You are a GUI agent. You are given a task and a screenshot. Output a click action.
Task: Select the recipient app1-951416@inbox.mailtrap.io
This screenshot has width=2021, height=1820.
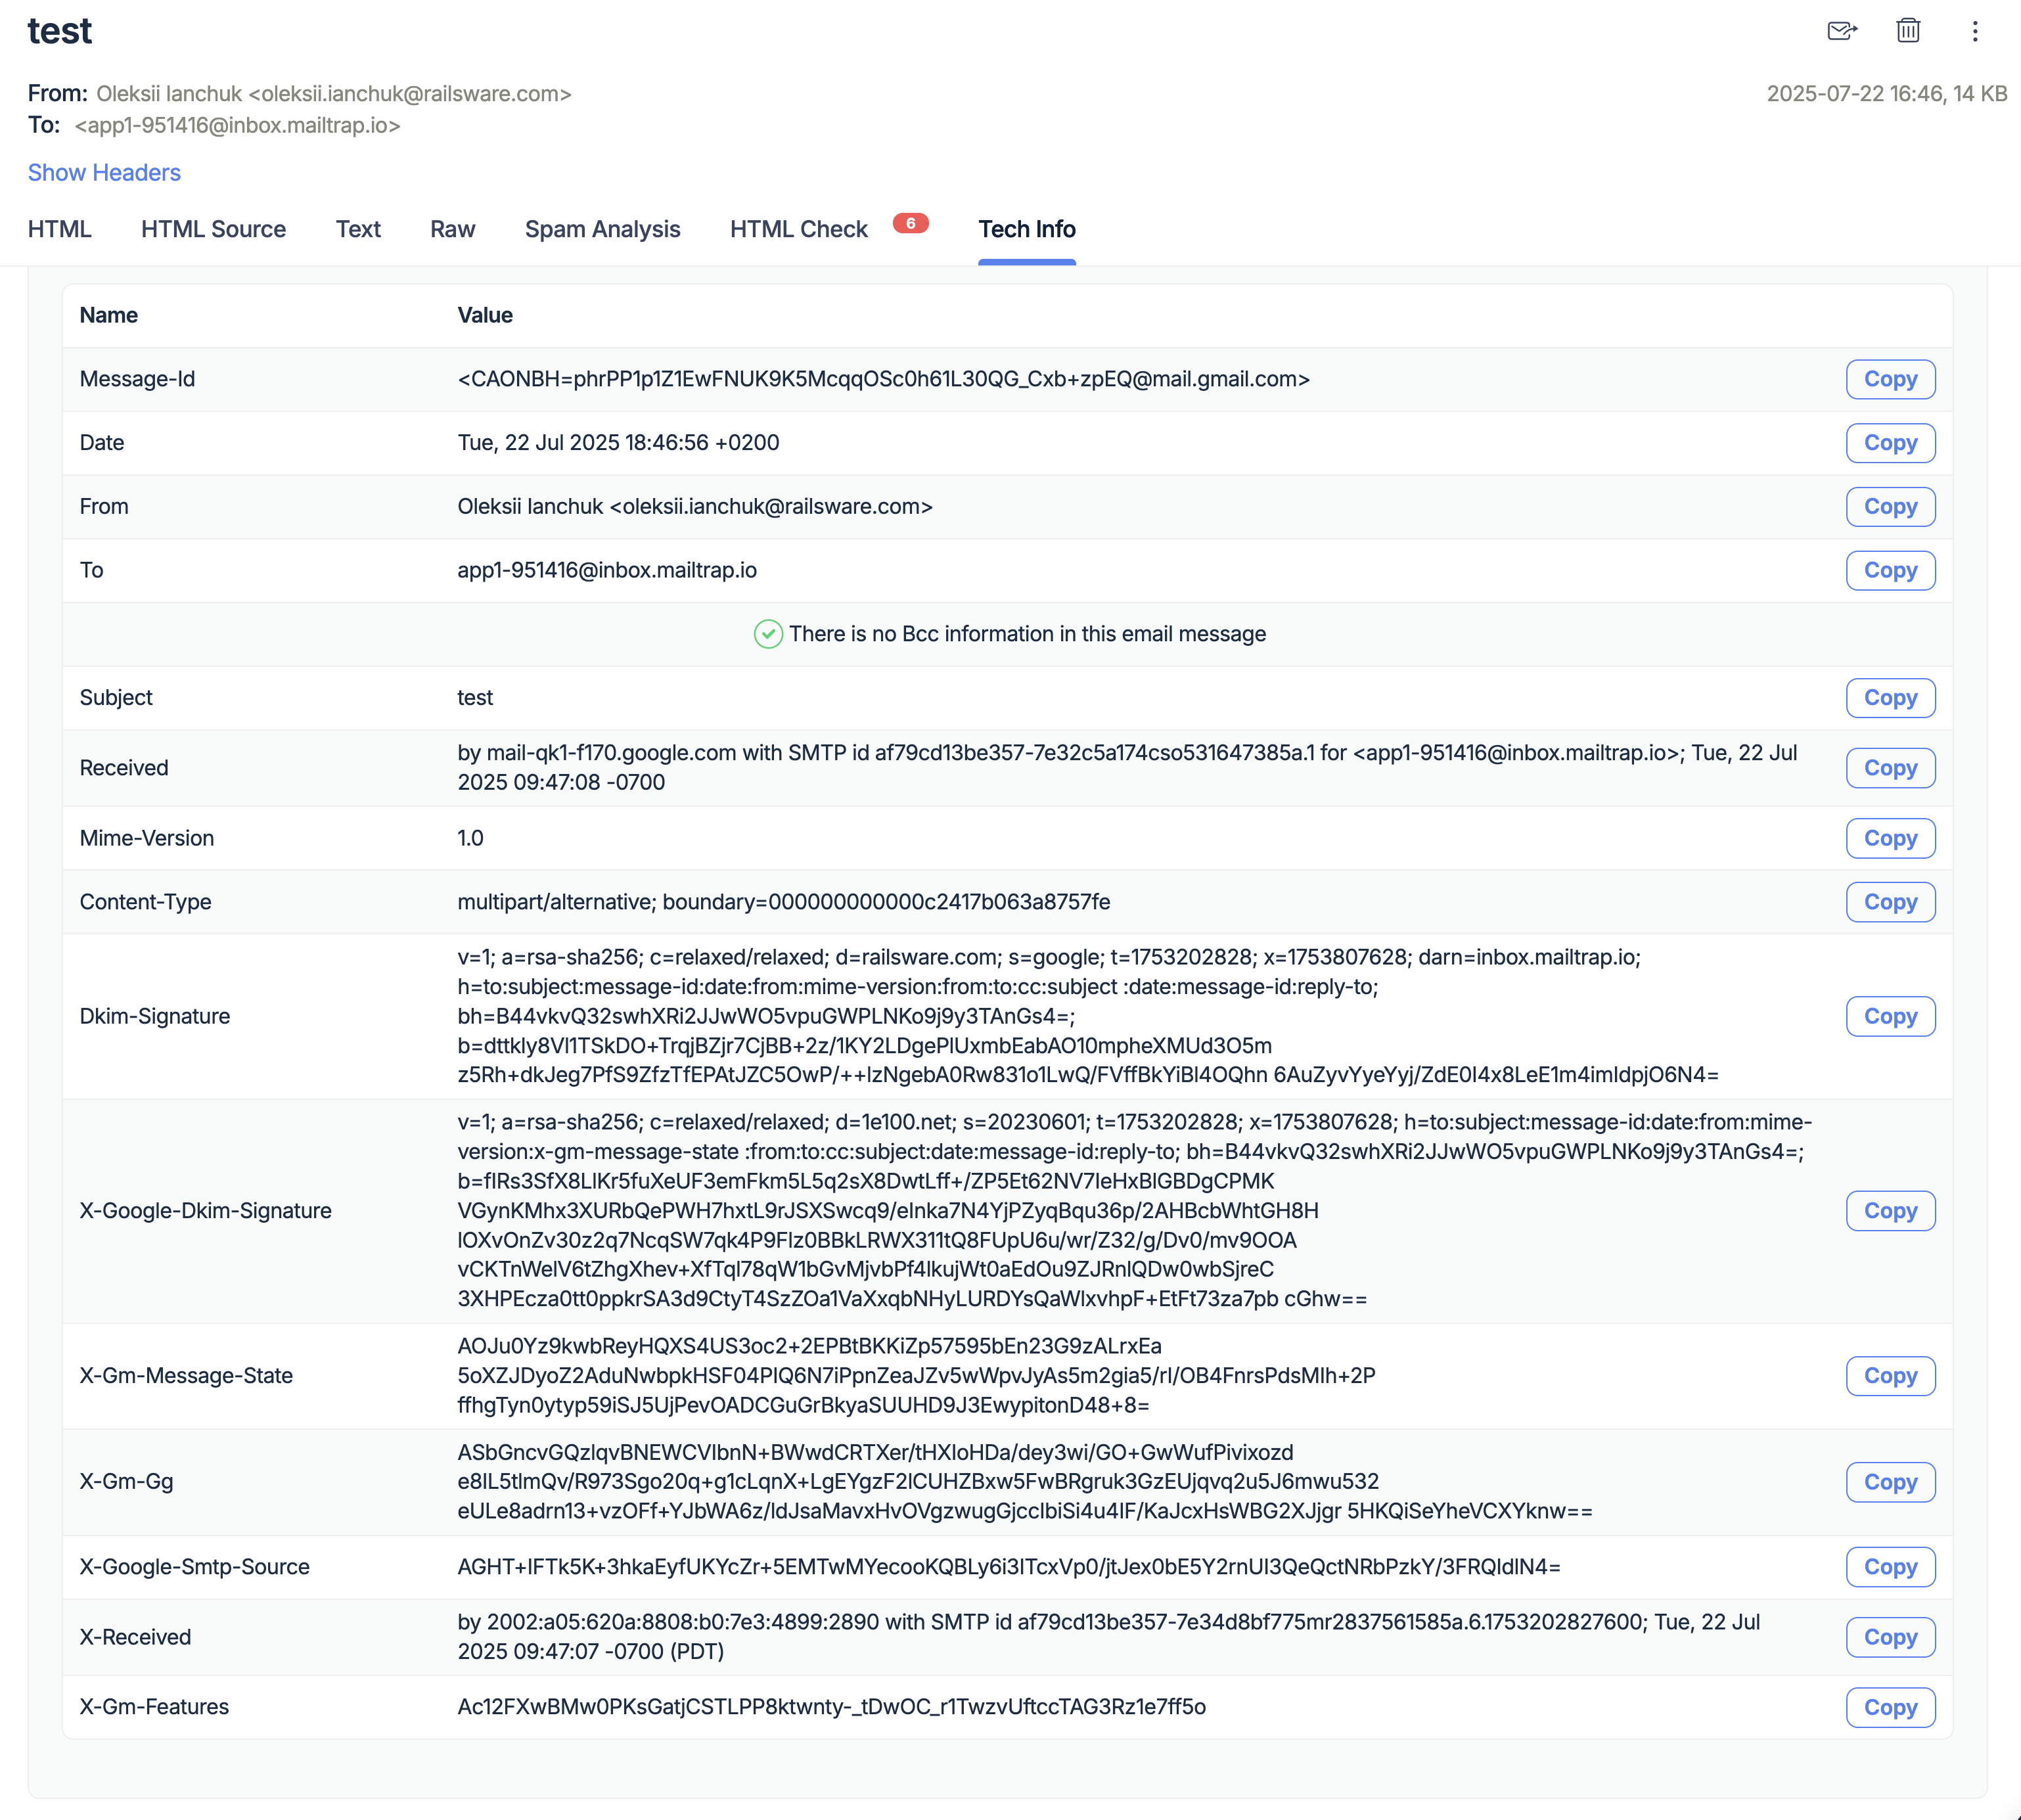point(237,126)
